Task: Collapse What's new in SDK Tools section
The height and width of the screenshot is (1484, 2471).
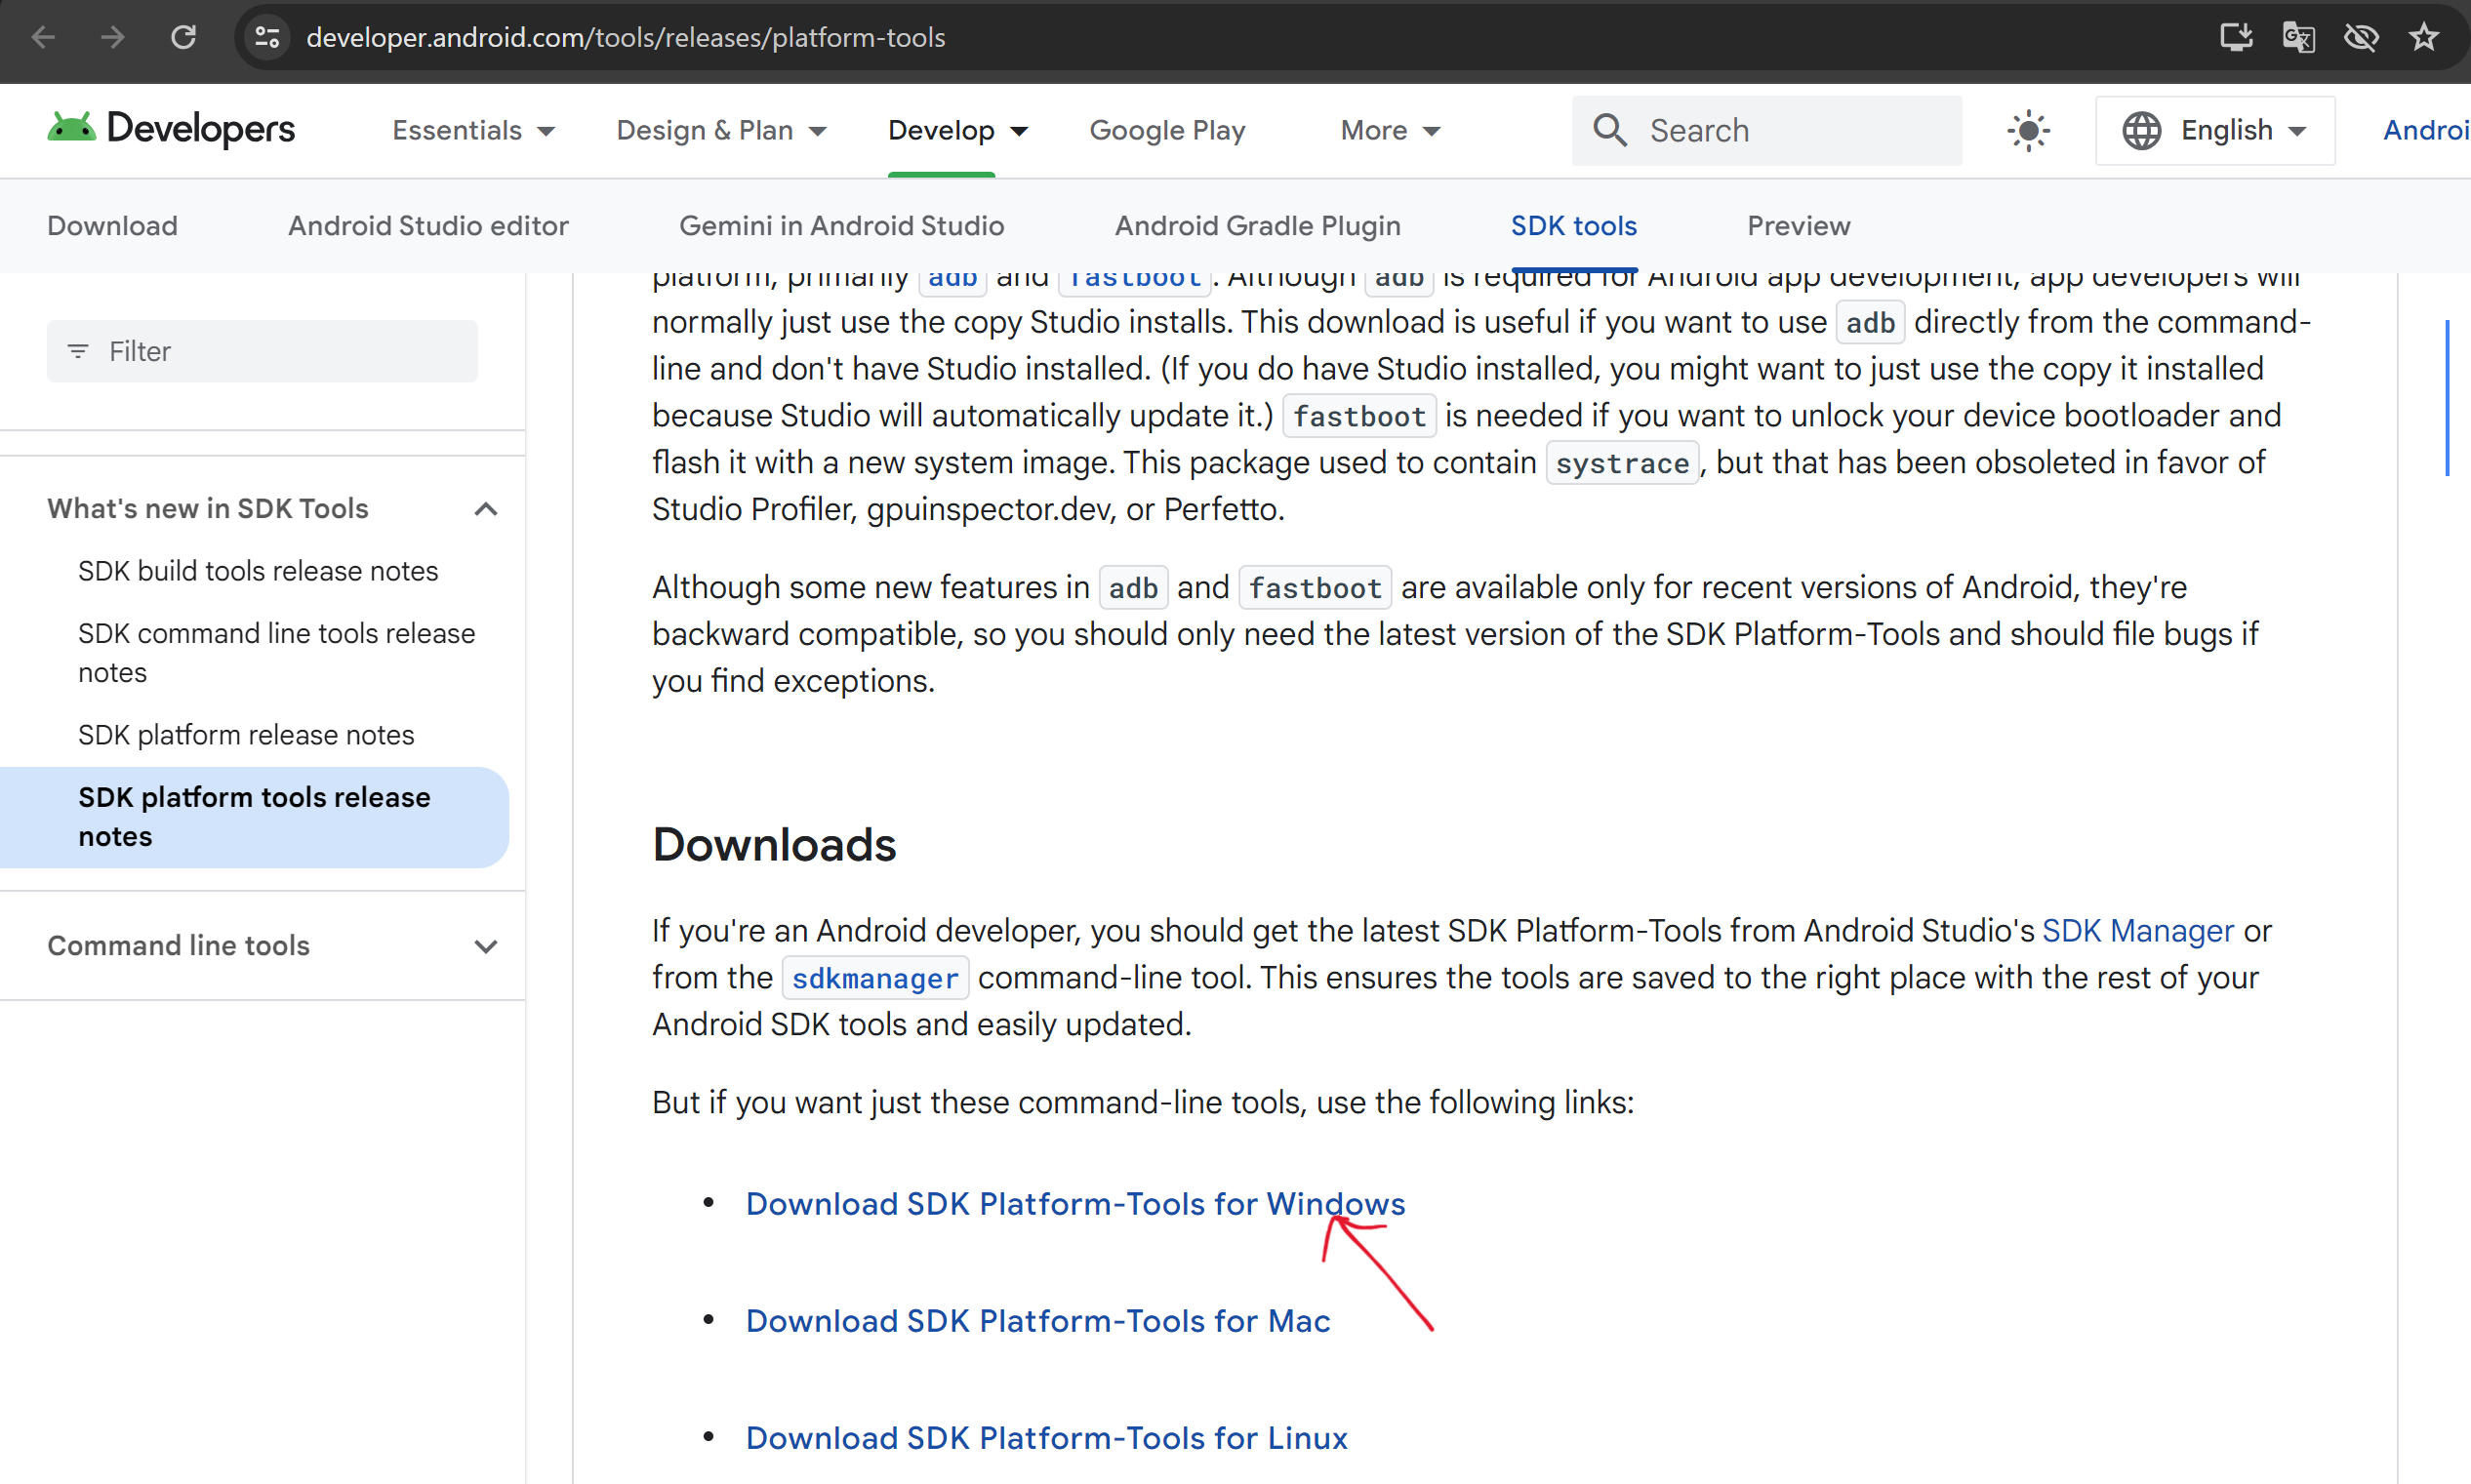Action: 486,509
